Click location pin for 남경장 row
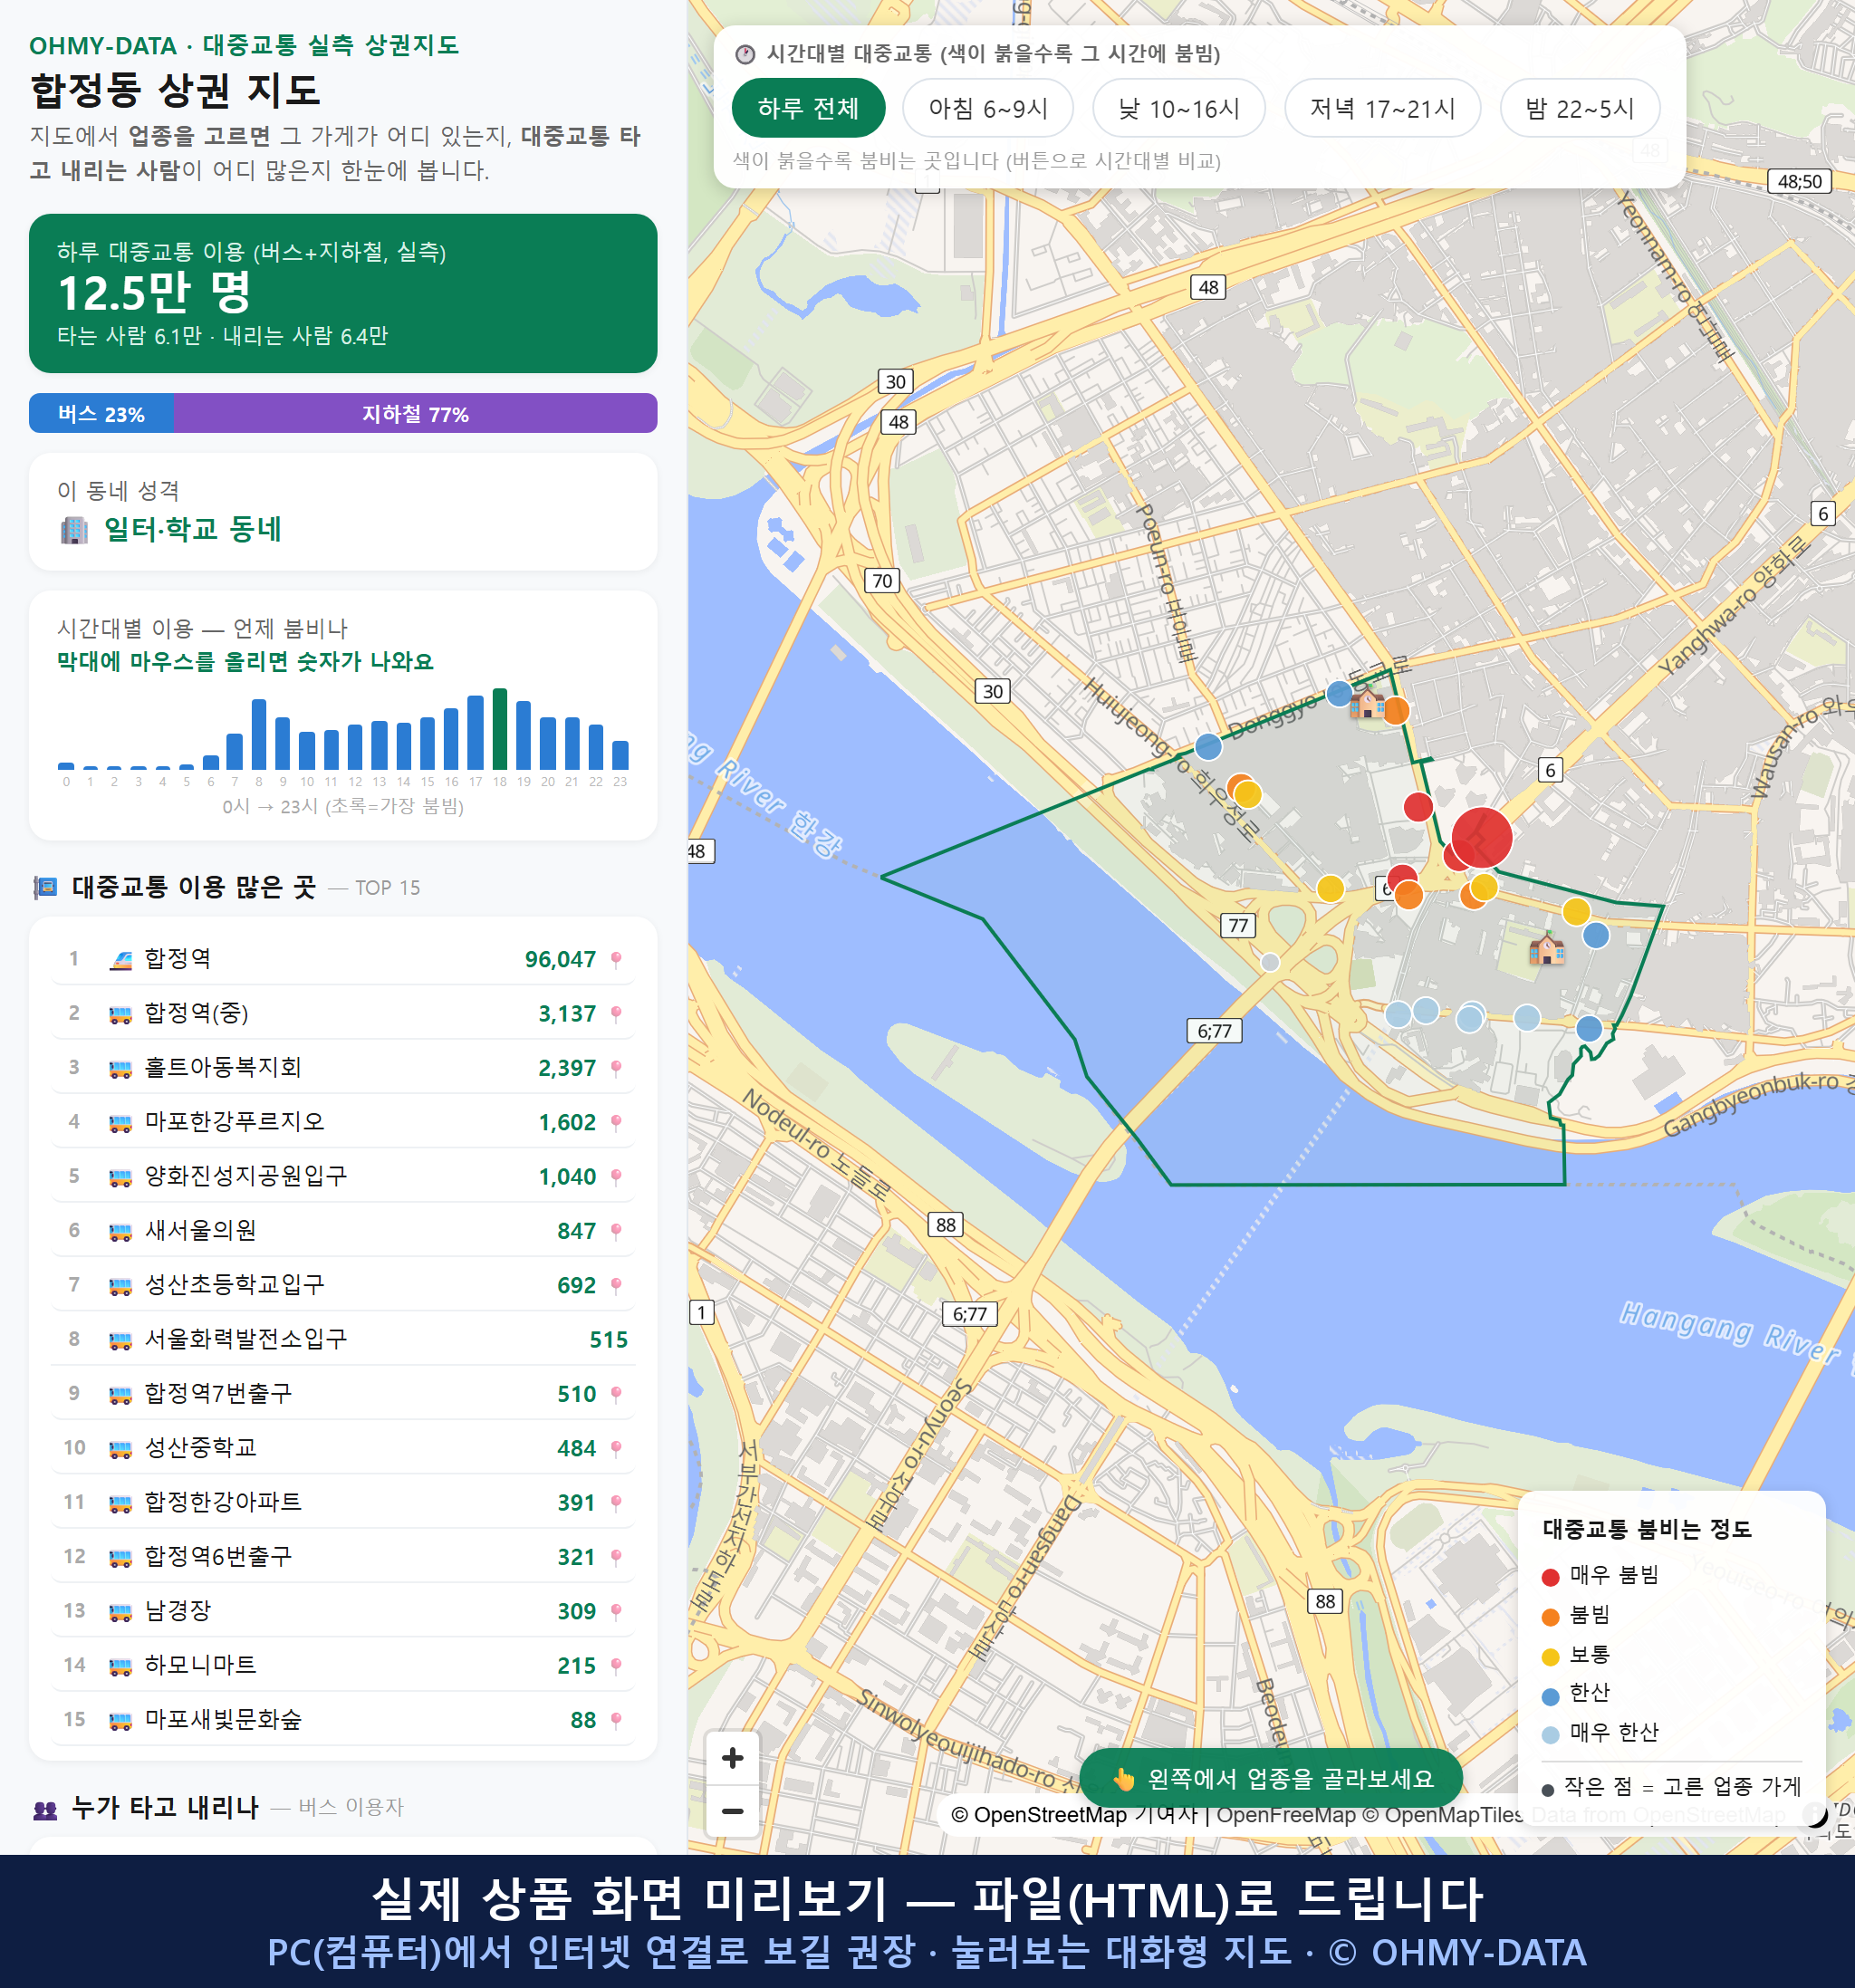The height and width of the screenshot is (1988, 1855). pos(616,1611)
